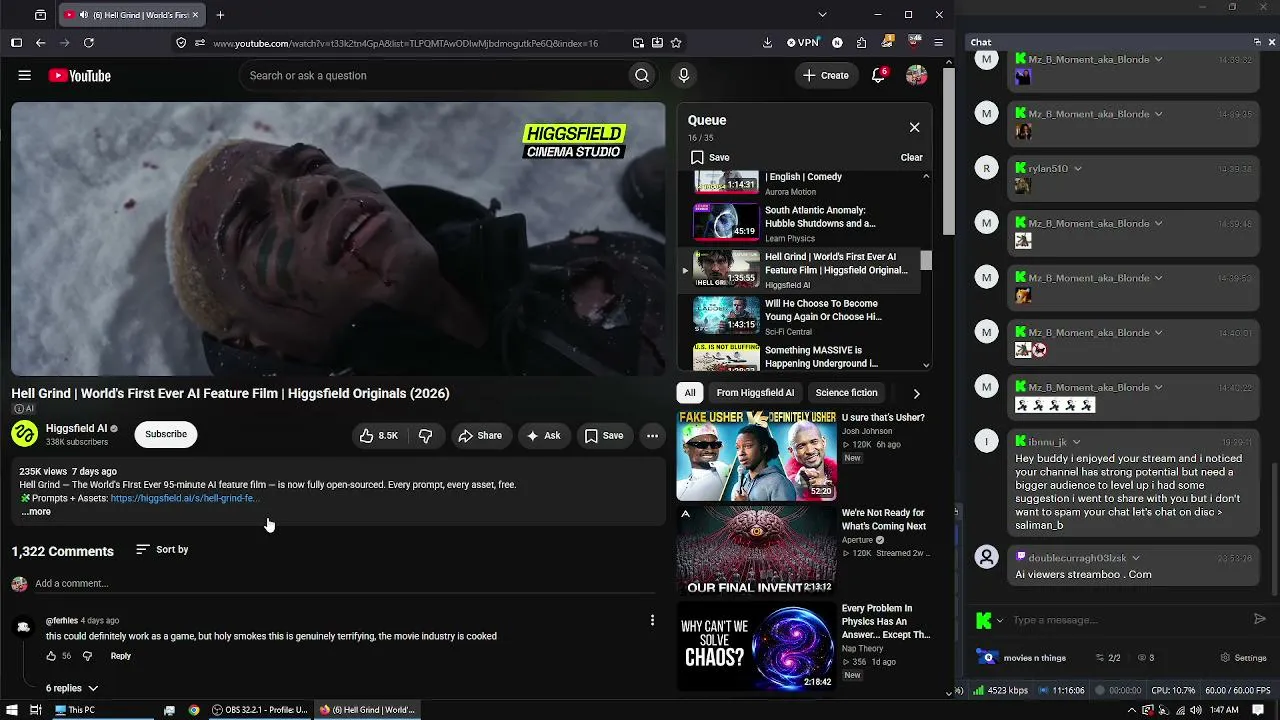Open the chat platform selector chevron
This screenshot has width=1280, height=720.
tap(999, 621)
